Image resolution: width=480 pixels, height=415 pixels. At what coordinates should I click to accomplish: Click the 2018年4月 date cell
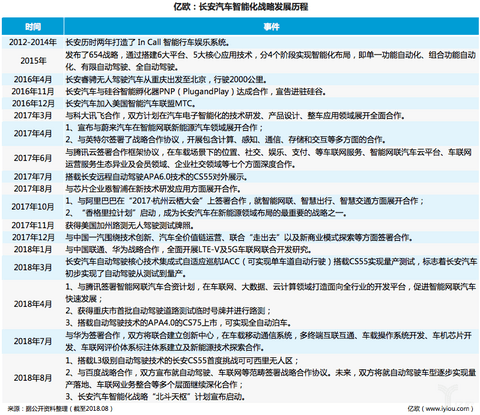tap(33, 304)
